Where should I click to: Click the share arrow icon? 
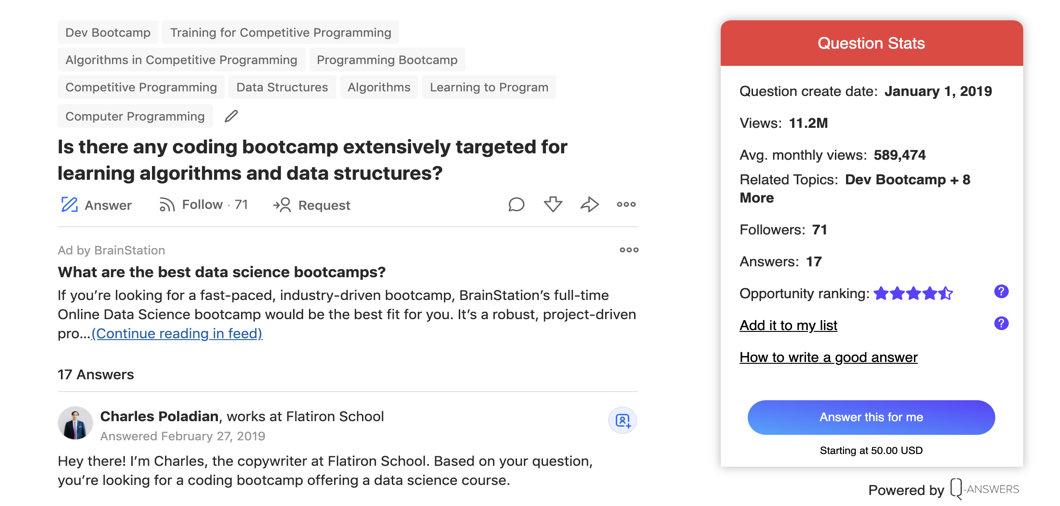point(590,205)
